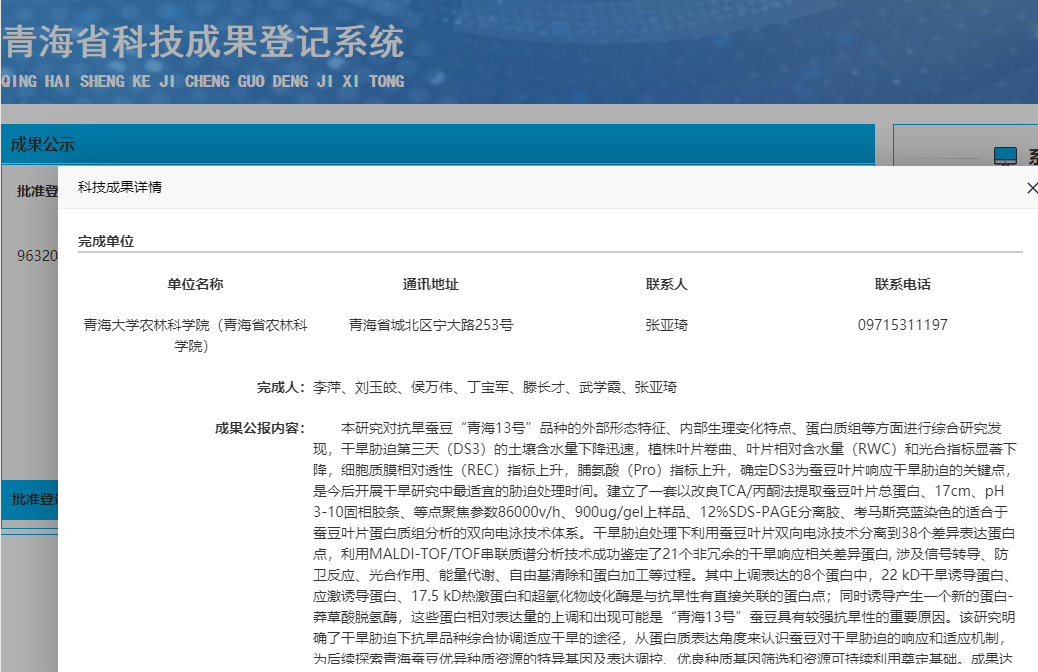This screenshot has width=1038, height=672.
Task: Click the 青海省科技成果登记系统 site title
Action: pyautogui.click(x=203, y=42)
